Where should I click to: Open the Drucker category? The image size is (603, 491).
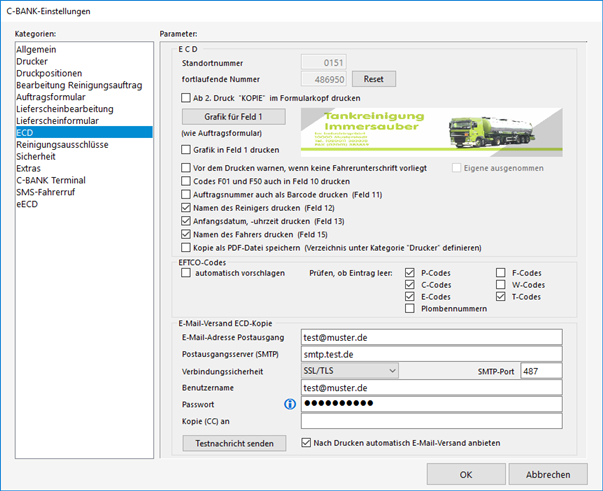tap(35, 60)
